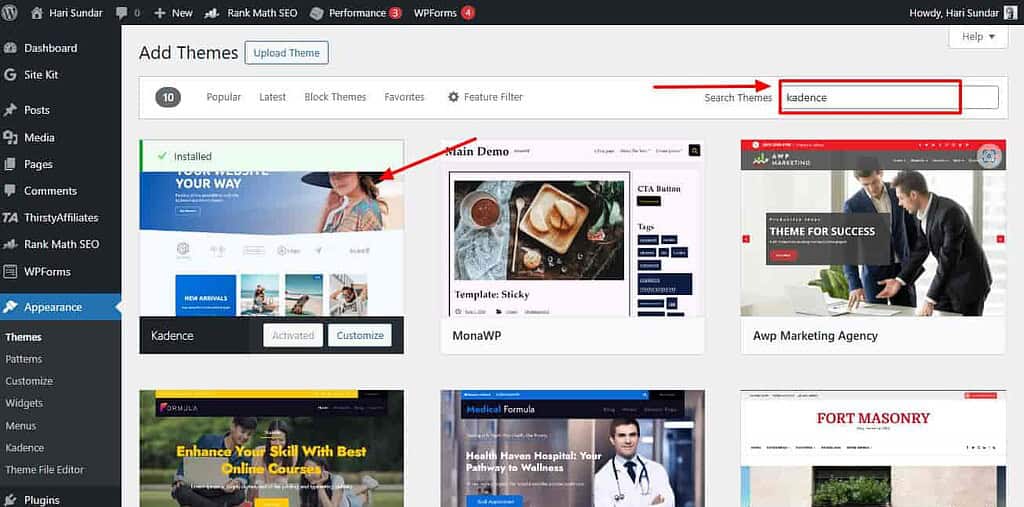Switch to the Block Themes tab
The height and width of the screenshot is (507, 1024).
(x=335, y=97)
